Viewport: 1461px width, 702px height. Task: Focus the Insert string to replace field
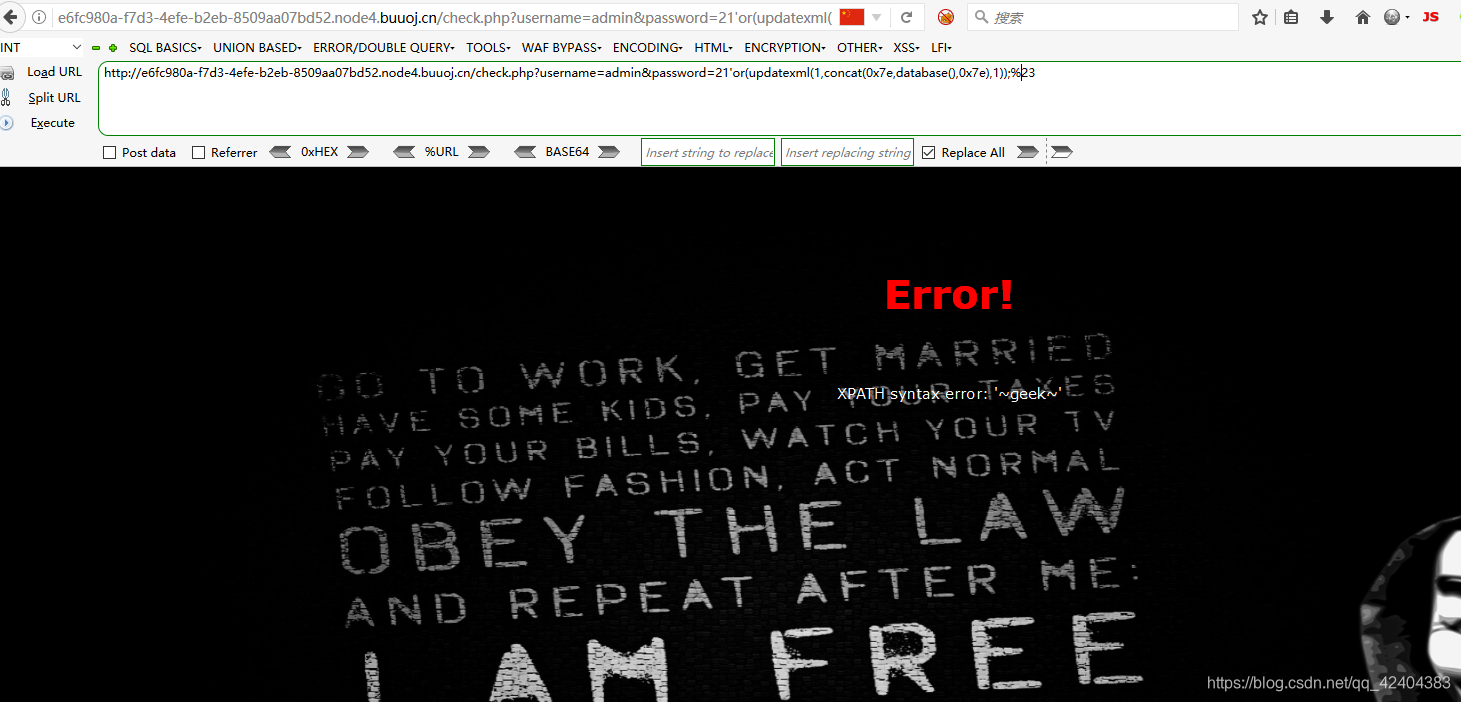(x=708, y=152)
